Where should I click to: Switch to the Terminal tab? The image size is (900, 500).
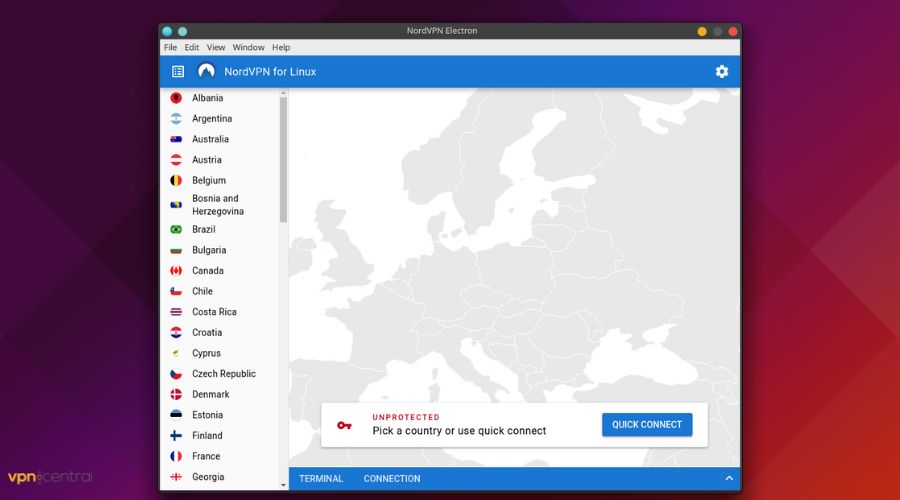tap(321, 479)
